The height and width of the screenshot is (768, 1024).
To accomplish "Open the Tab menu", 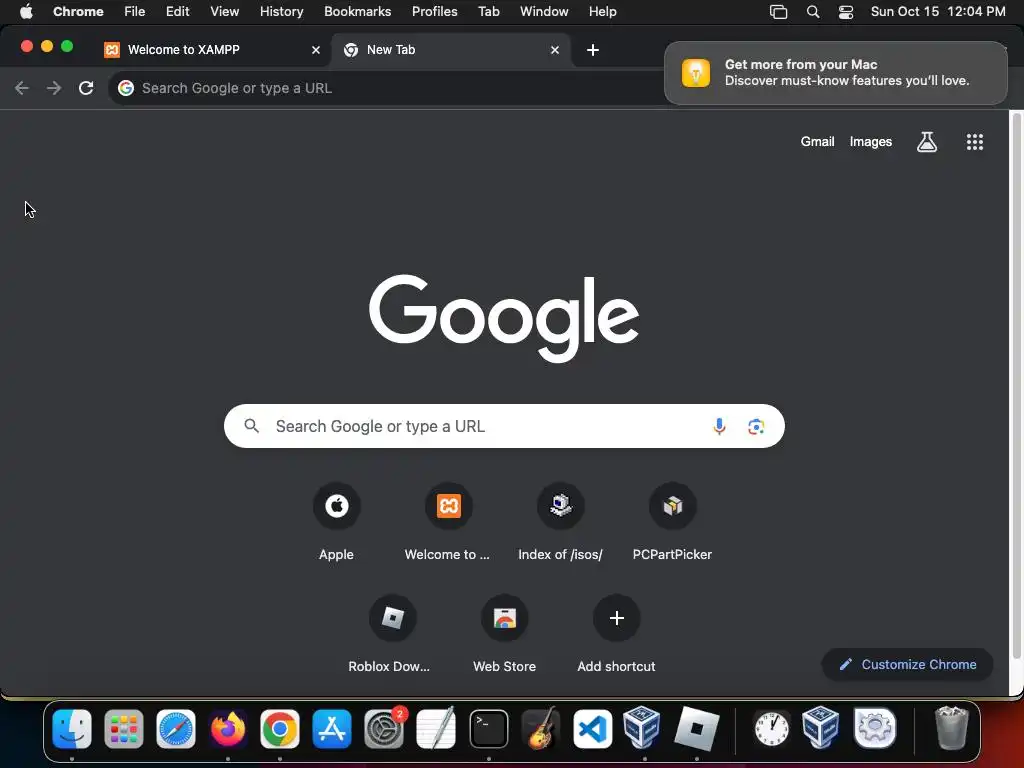I will click(488, 12).
